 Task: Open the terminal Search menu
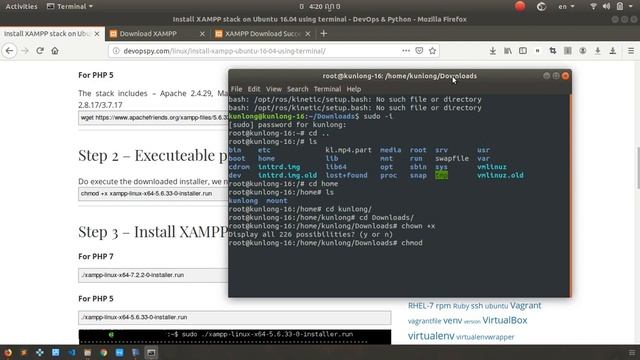(x=298, y=89)
